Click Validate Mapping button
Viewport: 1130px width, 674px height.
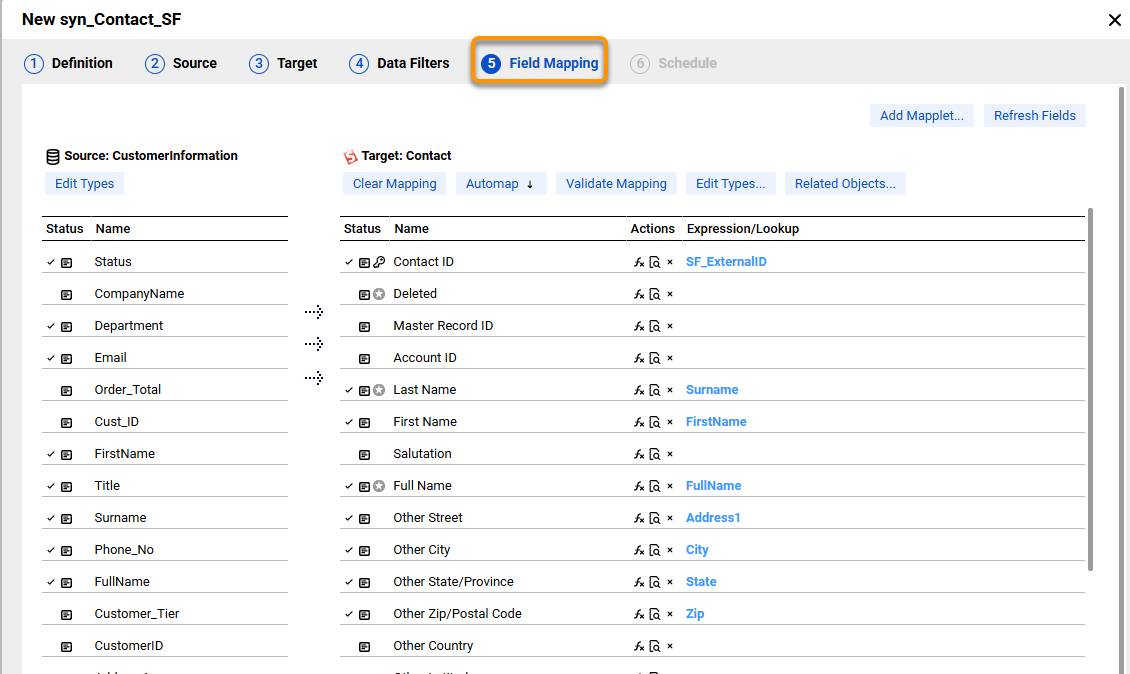[x=616, y=184]
